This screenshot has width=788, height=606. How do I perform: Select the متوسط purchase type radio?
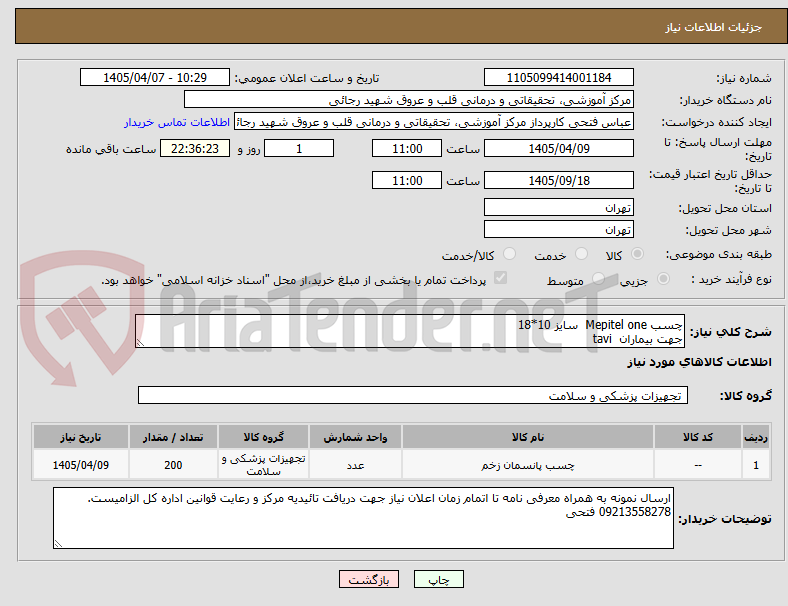tap(598, 279)
